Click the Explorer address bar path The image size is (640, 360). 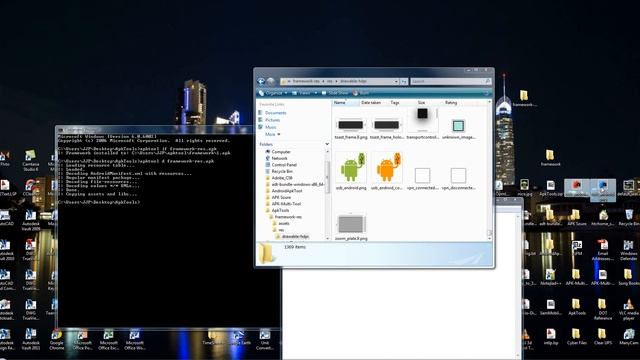[339, 81]
